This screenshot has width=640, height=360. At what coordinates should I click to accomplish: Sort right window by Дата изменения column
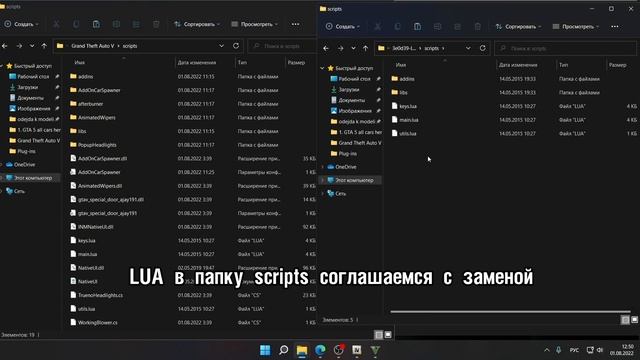pos(518,65)
